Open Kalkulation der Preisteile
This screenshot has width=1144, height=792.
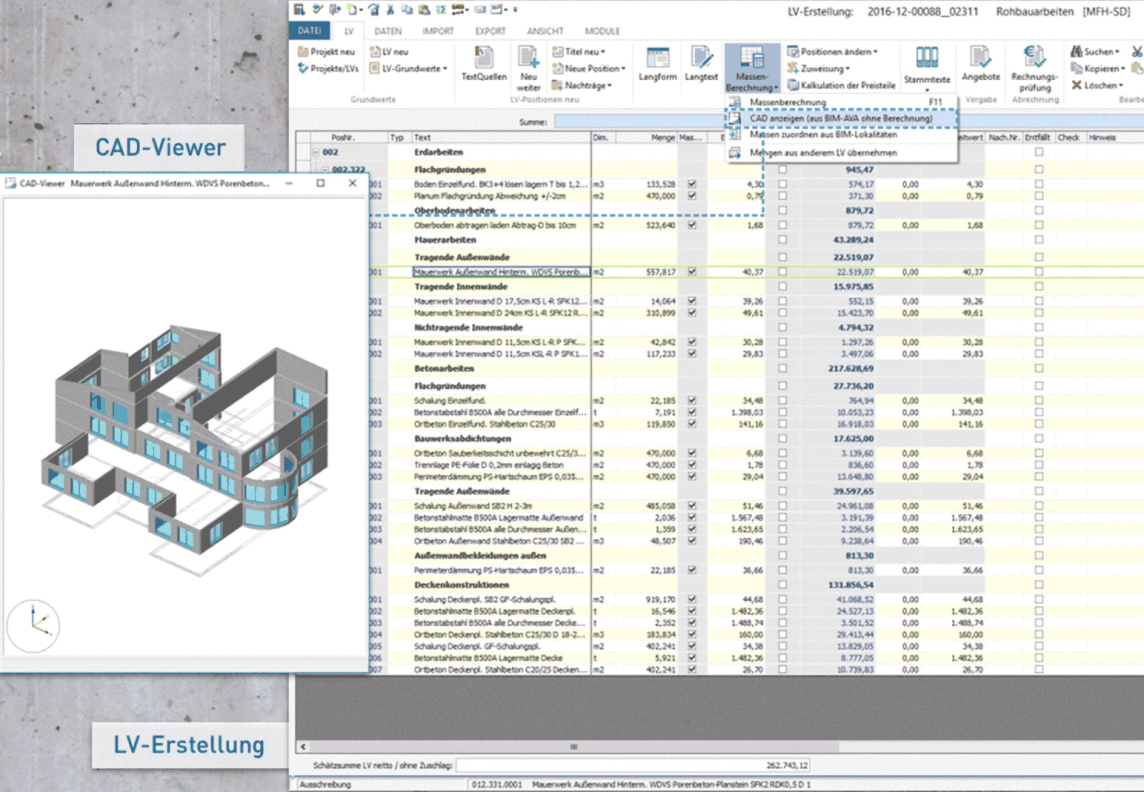[x=841, y=85]
